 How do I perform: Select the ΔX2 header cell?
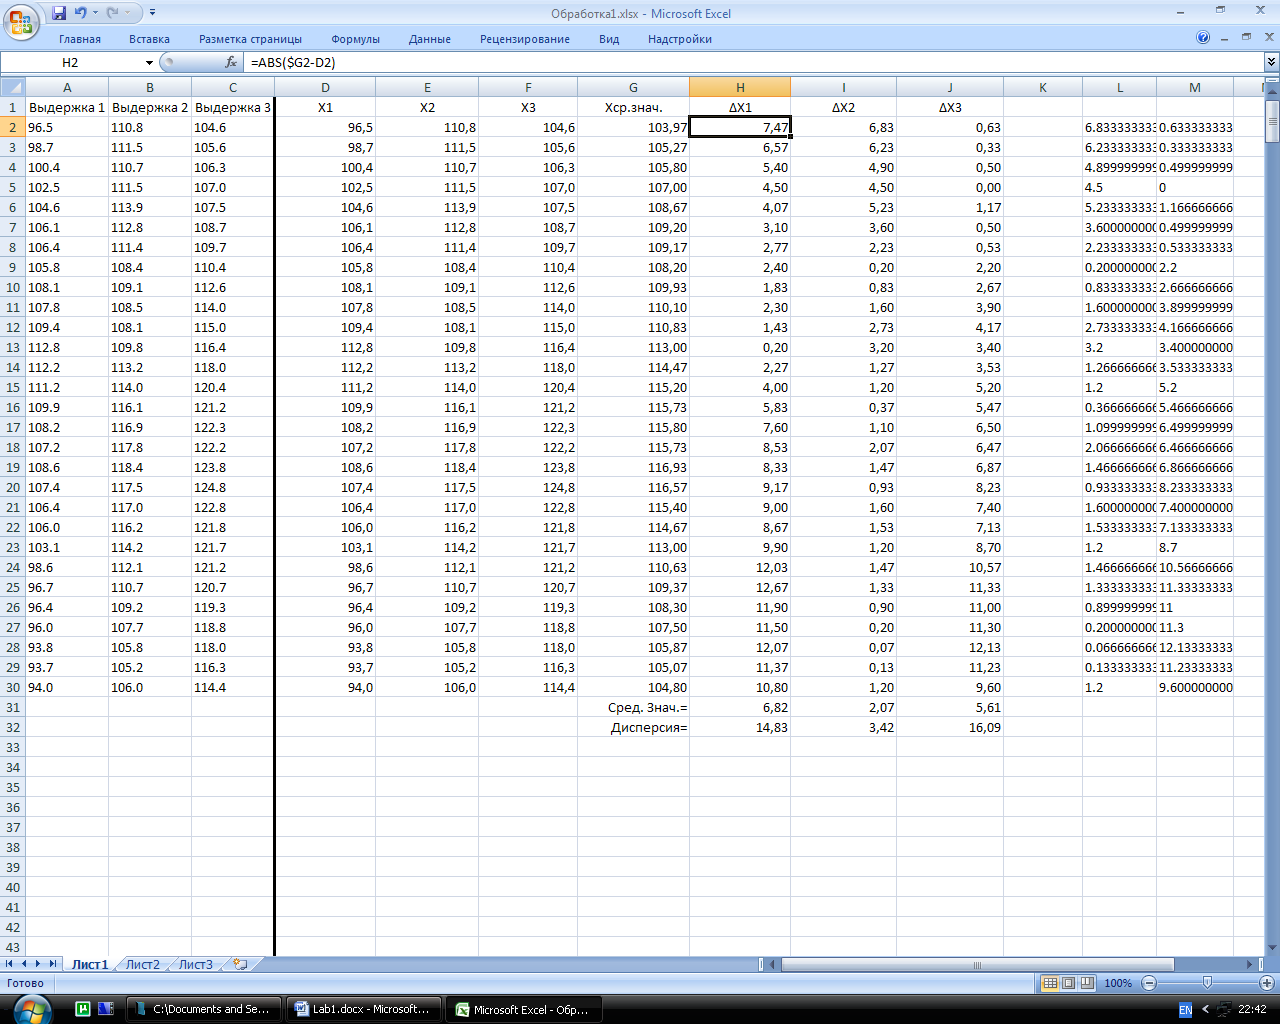click(x=843, y=107)
